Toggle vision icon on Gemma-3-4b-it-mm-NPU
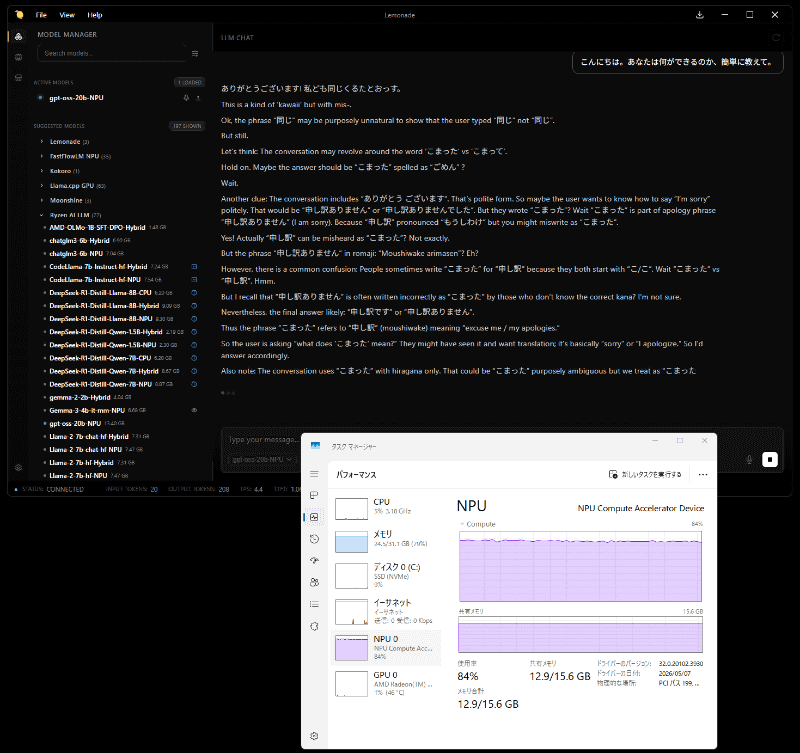Image resolution: width=800 pixels, height=753 pixels. pyautogui.click(x=194, y=410)
